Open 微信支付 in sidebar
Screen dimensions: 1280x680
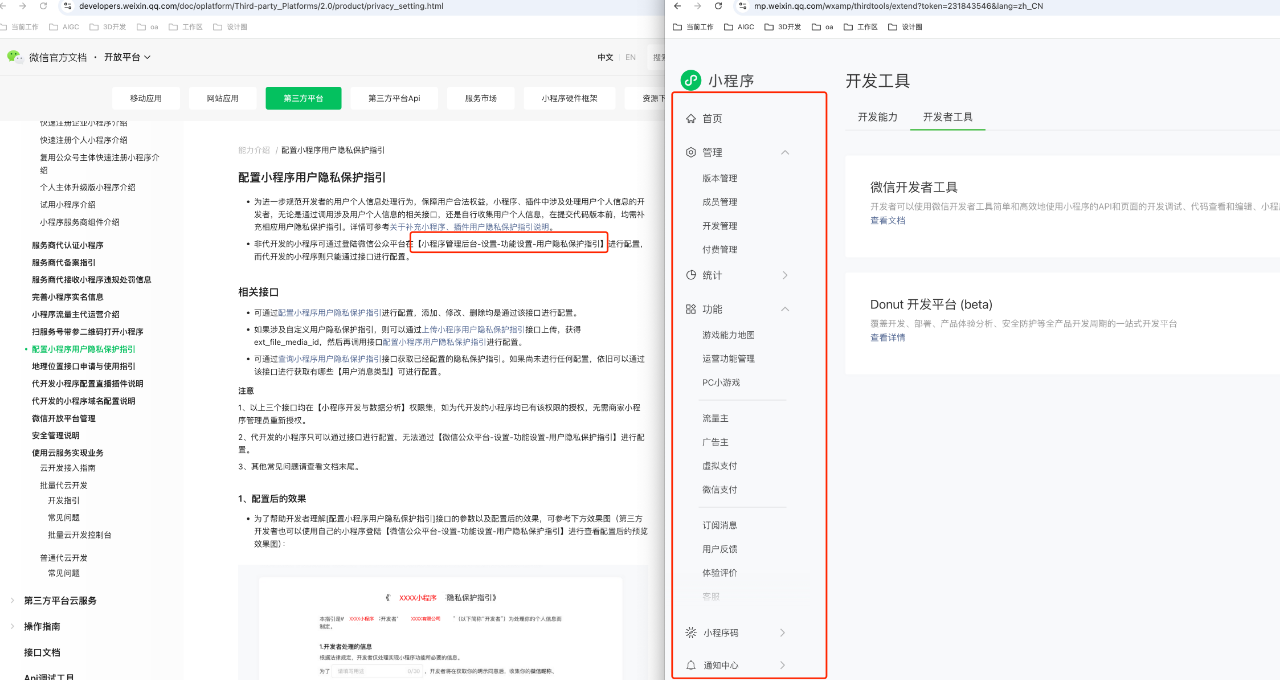(x=720, y=489)
